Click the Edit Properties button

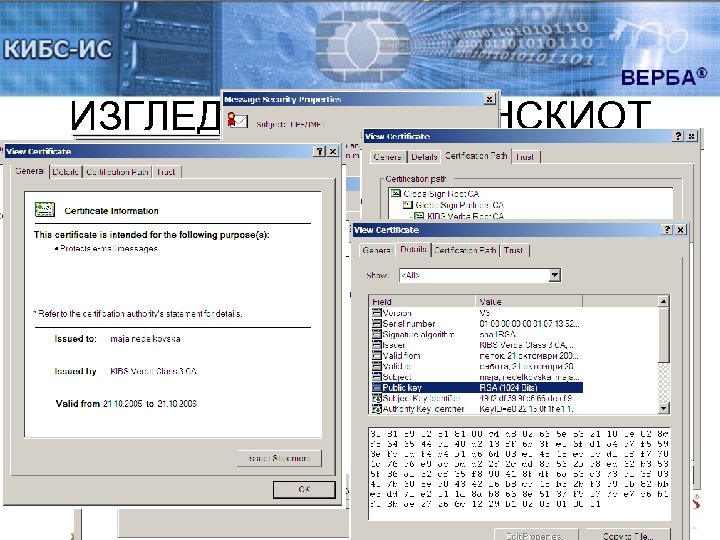point(534,535)
